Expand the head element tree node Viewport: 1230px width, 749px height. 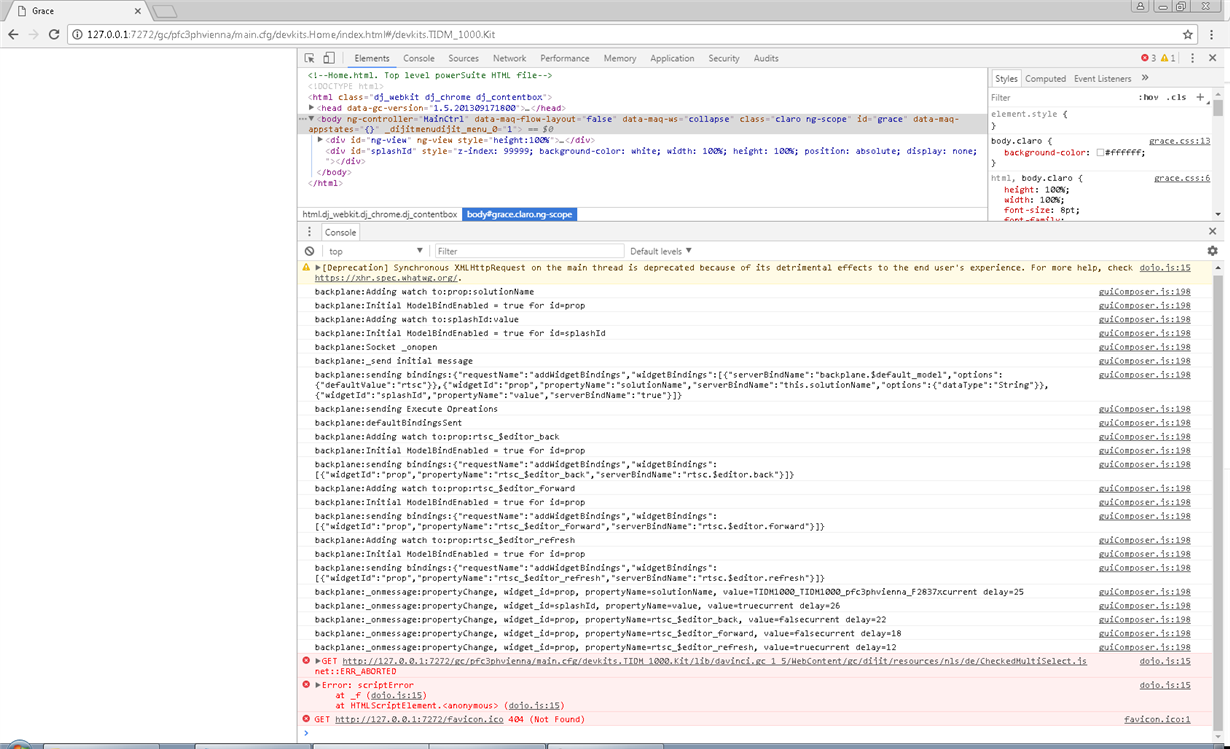tap(312, 108)
